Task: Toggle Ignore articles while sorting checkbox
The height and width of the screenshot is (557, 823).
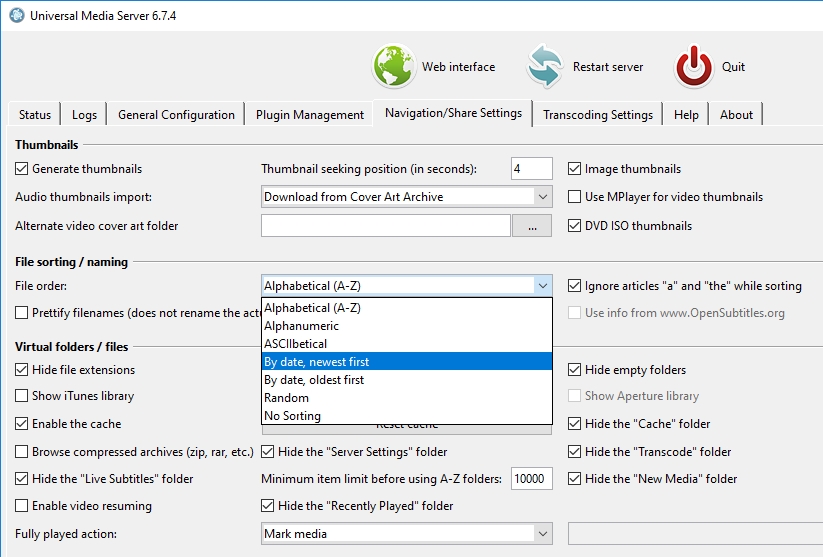Action: (575, 286)
